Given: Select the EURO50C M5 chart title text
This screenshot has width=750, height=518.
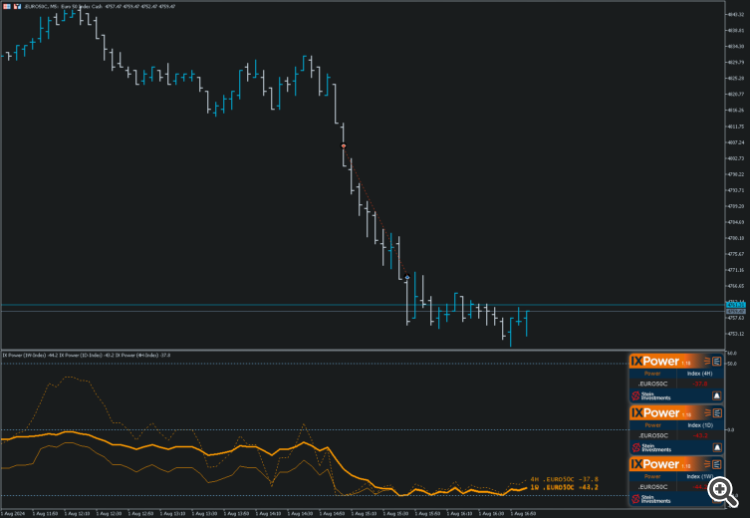Looking at the screenshot, I should pos(99,6).
